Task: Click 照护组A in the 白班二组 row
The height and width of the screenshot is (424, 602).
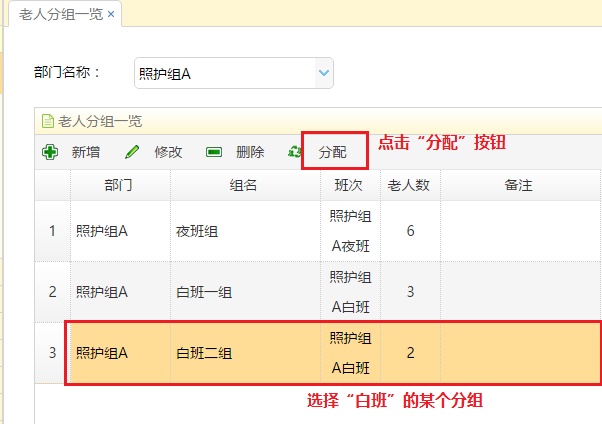Action: click(102, 353)
